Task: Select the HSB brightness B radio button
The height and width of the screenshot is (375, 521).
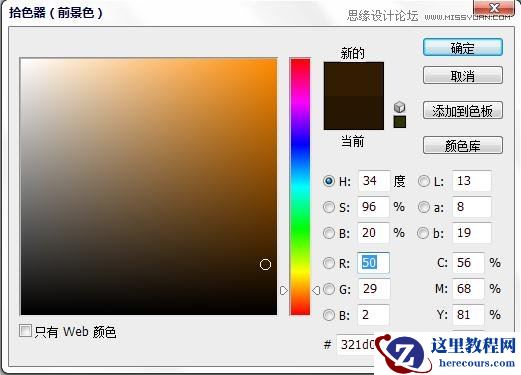Action: (x=329, y=233)
